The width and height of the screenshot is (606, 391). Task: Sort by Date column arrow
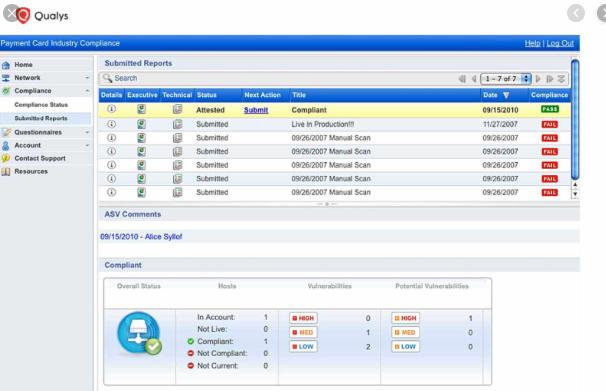(506, 95)
